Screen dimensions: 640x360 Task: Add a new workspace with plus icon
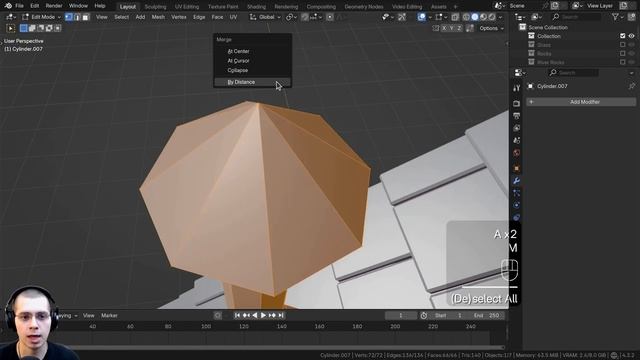tap(456, 7)
